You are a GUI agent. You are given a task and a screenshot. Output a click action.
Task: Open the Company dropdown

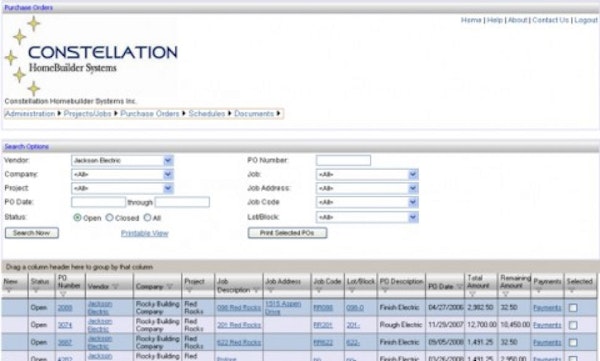tap(122, 175)
